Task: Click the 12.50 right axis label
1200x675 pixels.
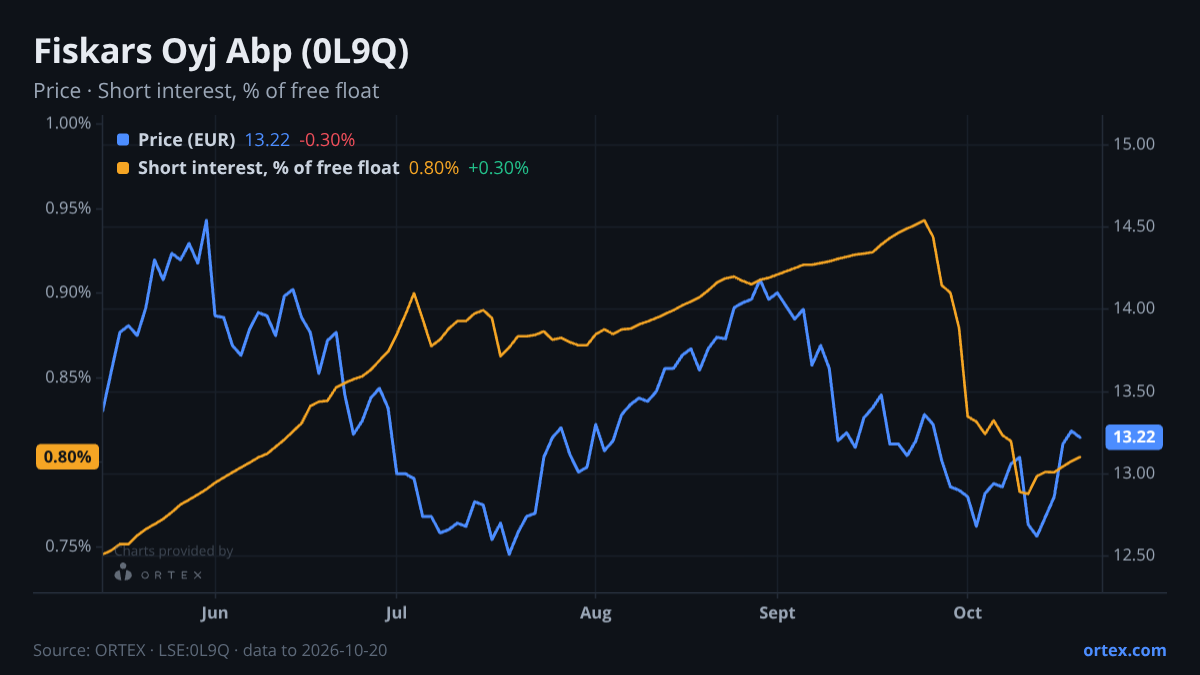Action: pos(1135,555)
